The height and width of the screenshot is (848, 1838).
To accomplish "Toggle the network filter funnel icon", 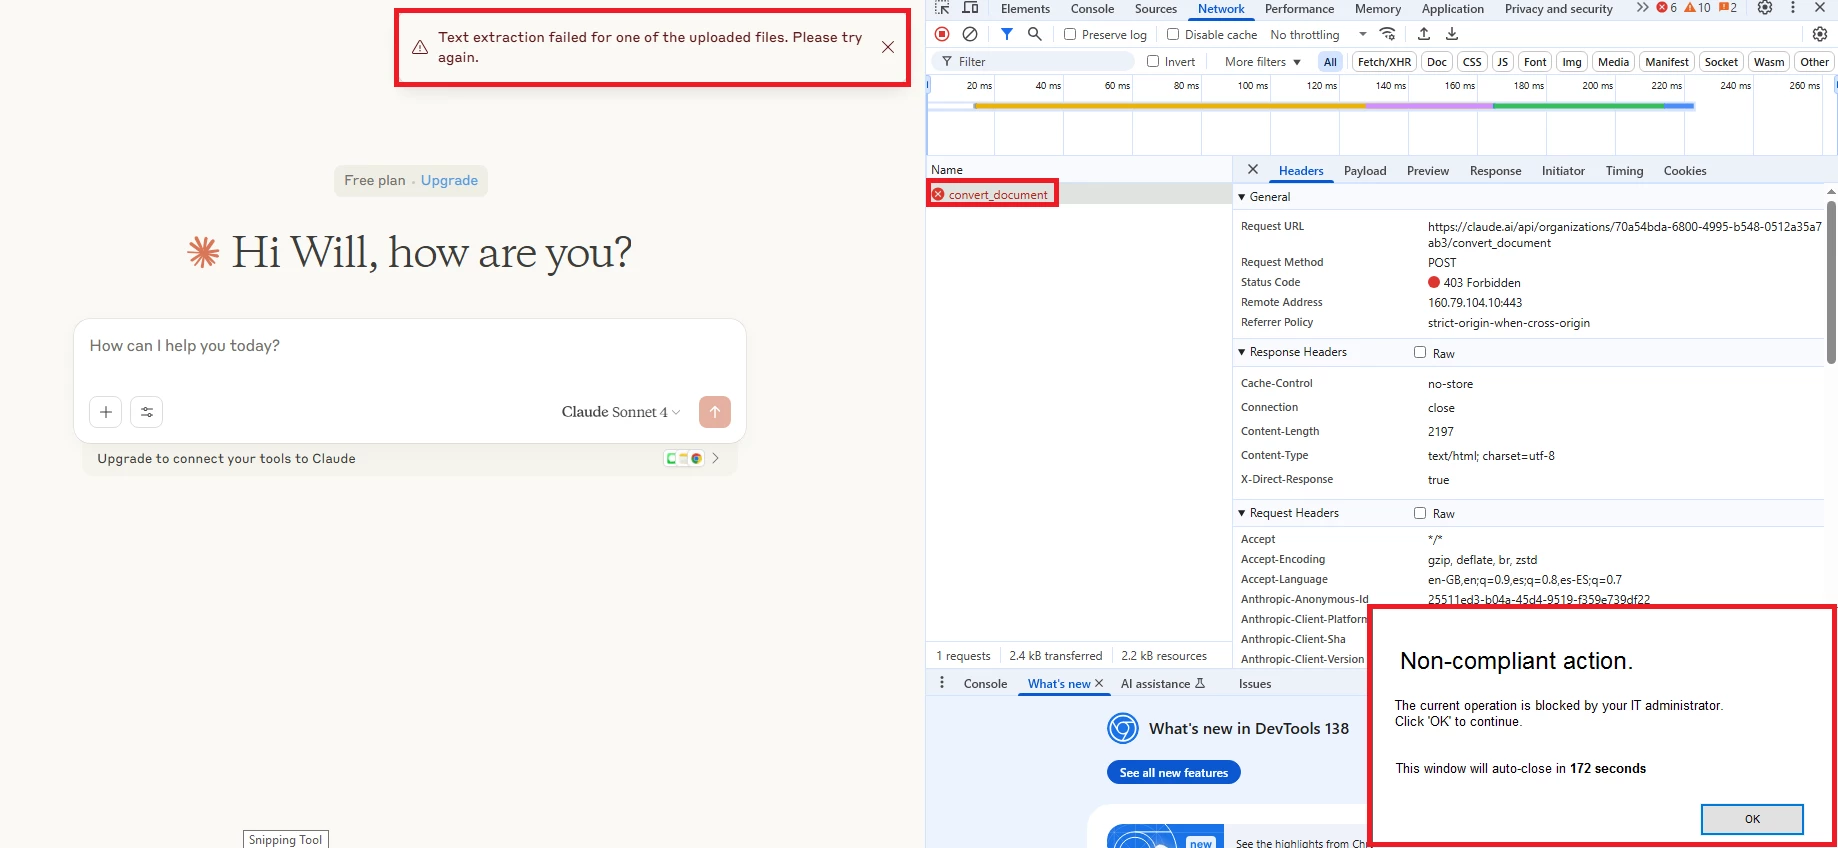I will coord(1007,34).
